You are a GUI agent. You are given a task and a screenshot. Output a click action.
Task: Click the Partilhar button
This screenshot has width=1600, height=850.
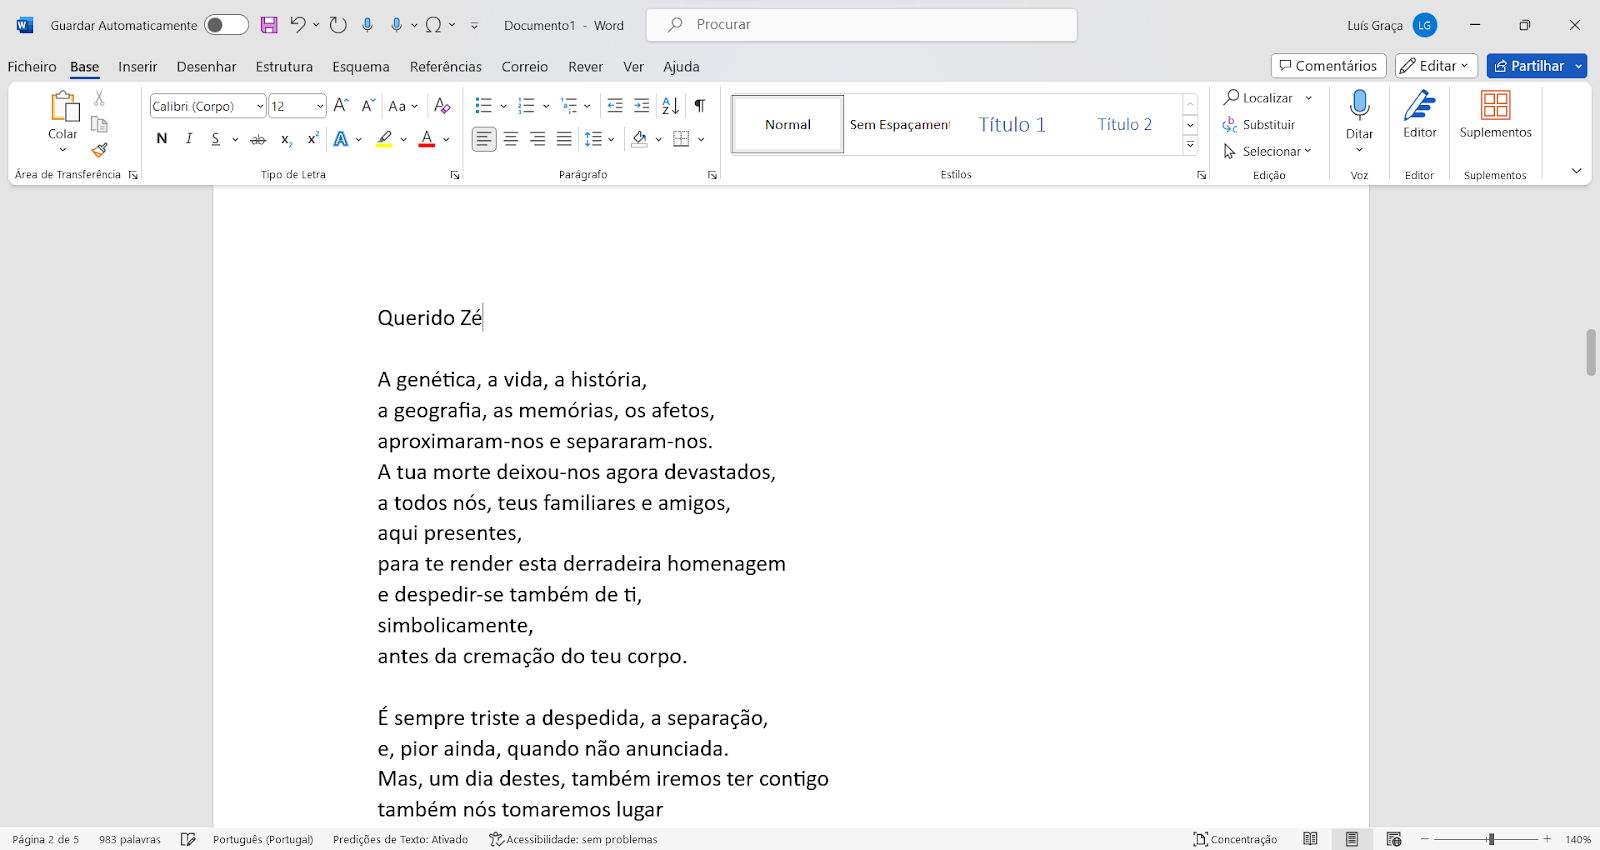tap(1529, 66)
